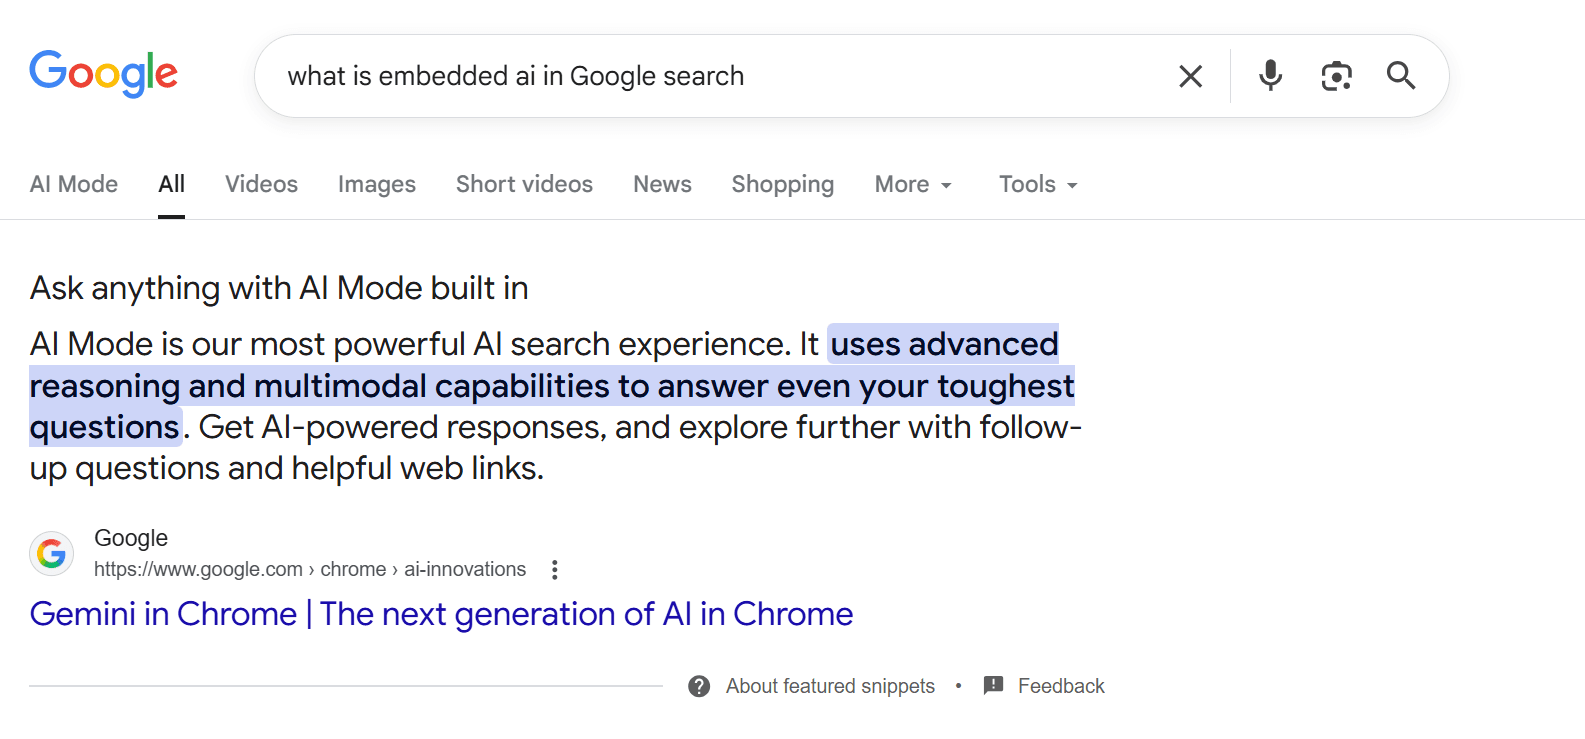
Task: Open search by image camera icon
Action: tap(1336, 76)
